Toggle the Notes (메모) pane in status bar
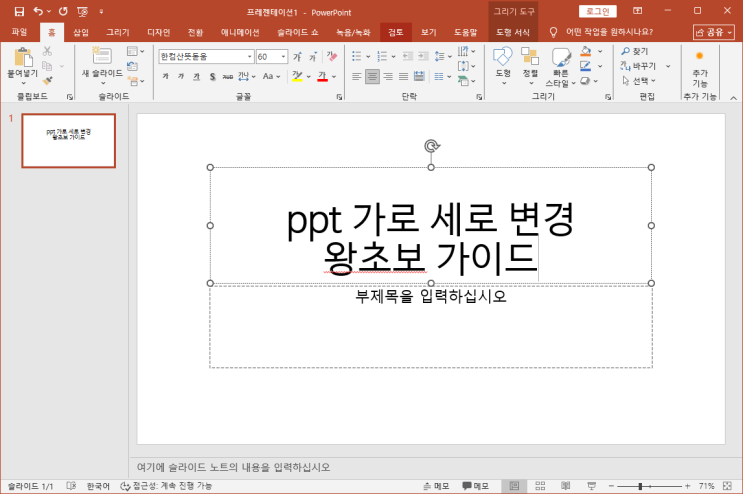Image resolution: width=743 pixels, height=494 pixels. (x=435, y=485)
